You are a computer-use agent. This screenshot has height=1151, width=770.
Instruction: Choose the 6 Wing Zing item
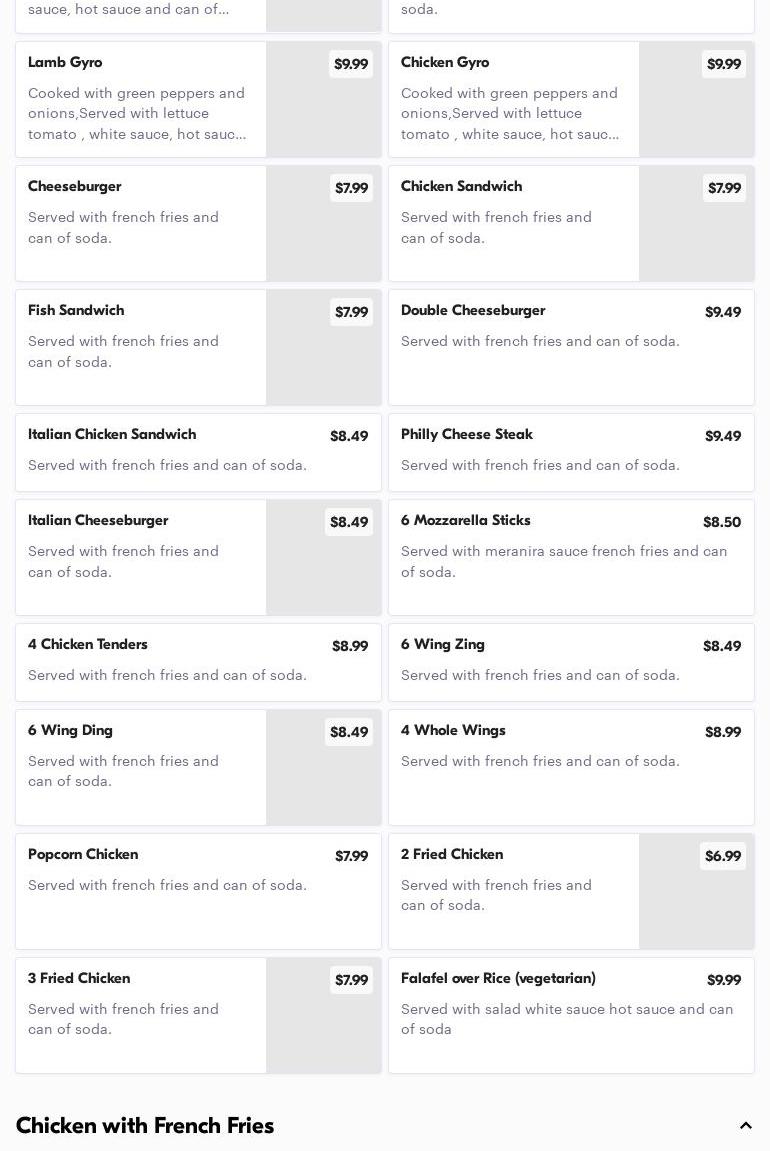pyautogui.click(x=571, y=662)
